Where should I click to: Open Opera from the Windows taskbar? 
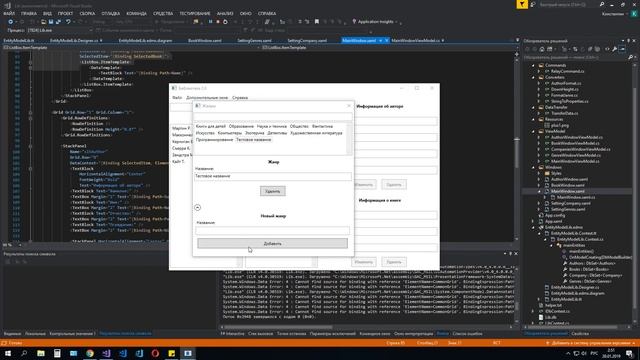(155, 353)
